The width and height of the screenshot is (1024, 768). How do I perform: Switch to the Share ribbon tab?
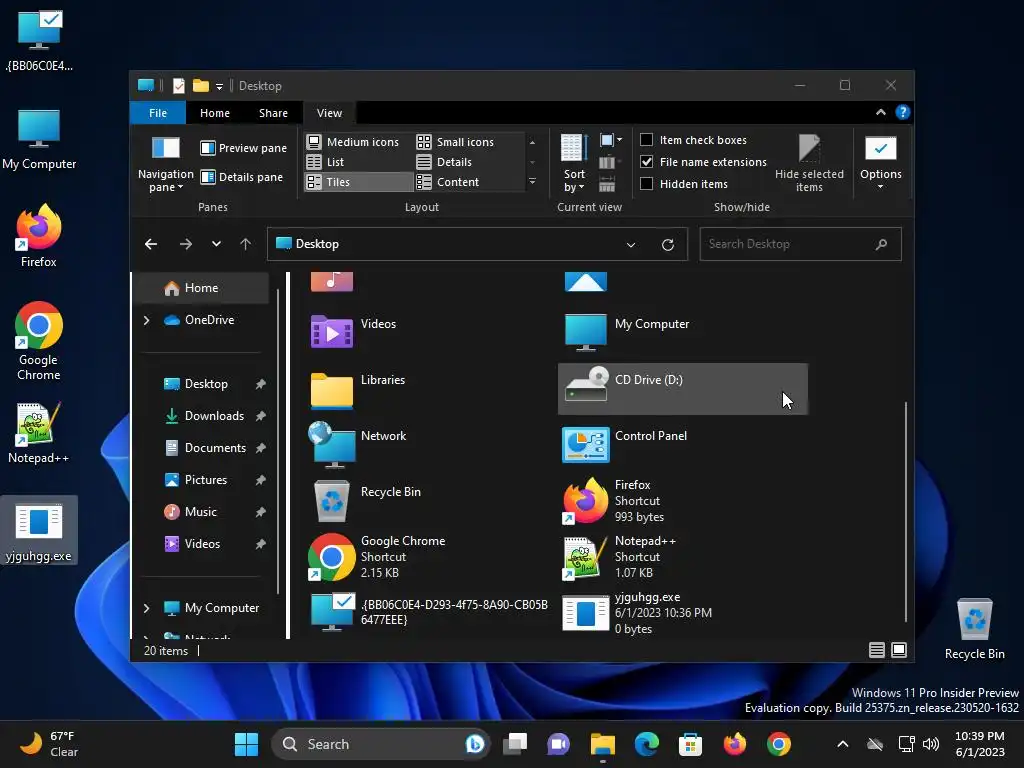[273, 113]
